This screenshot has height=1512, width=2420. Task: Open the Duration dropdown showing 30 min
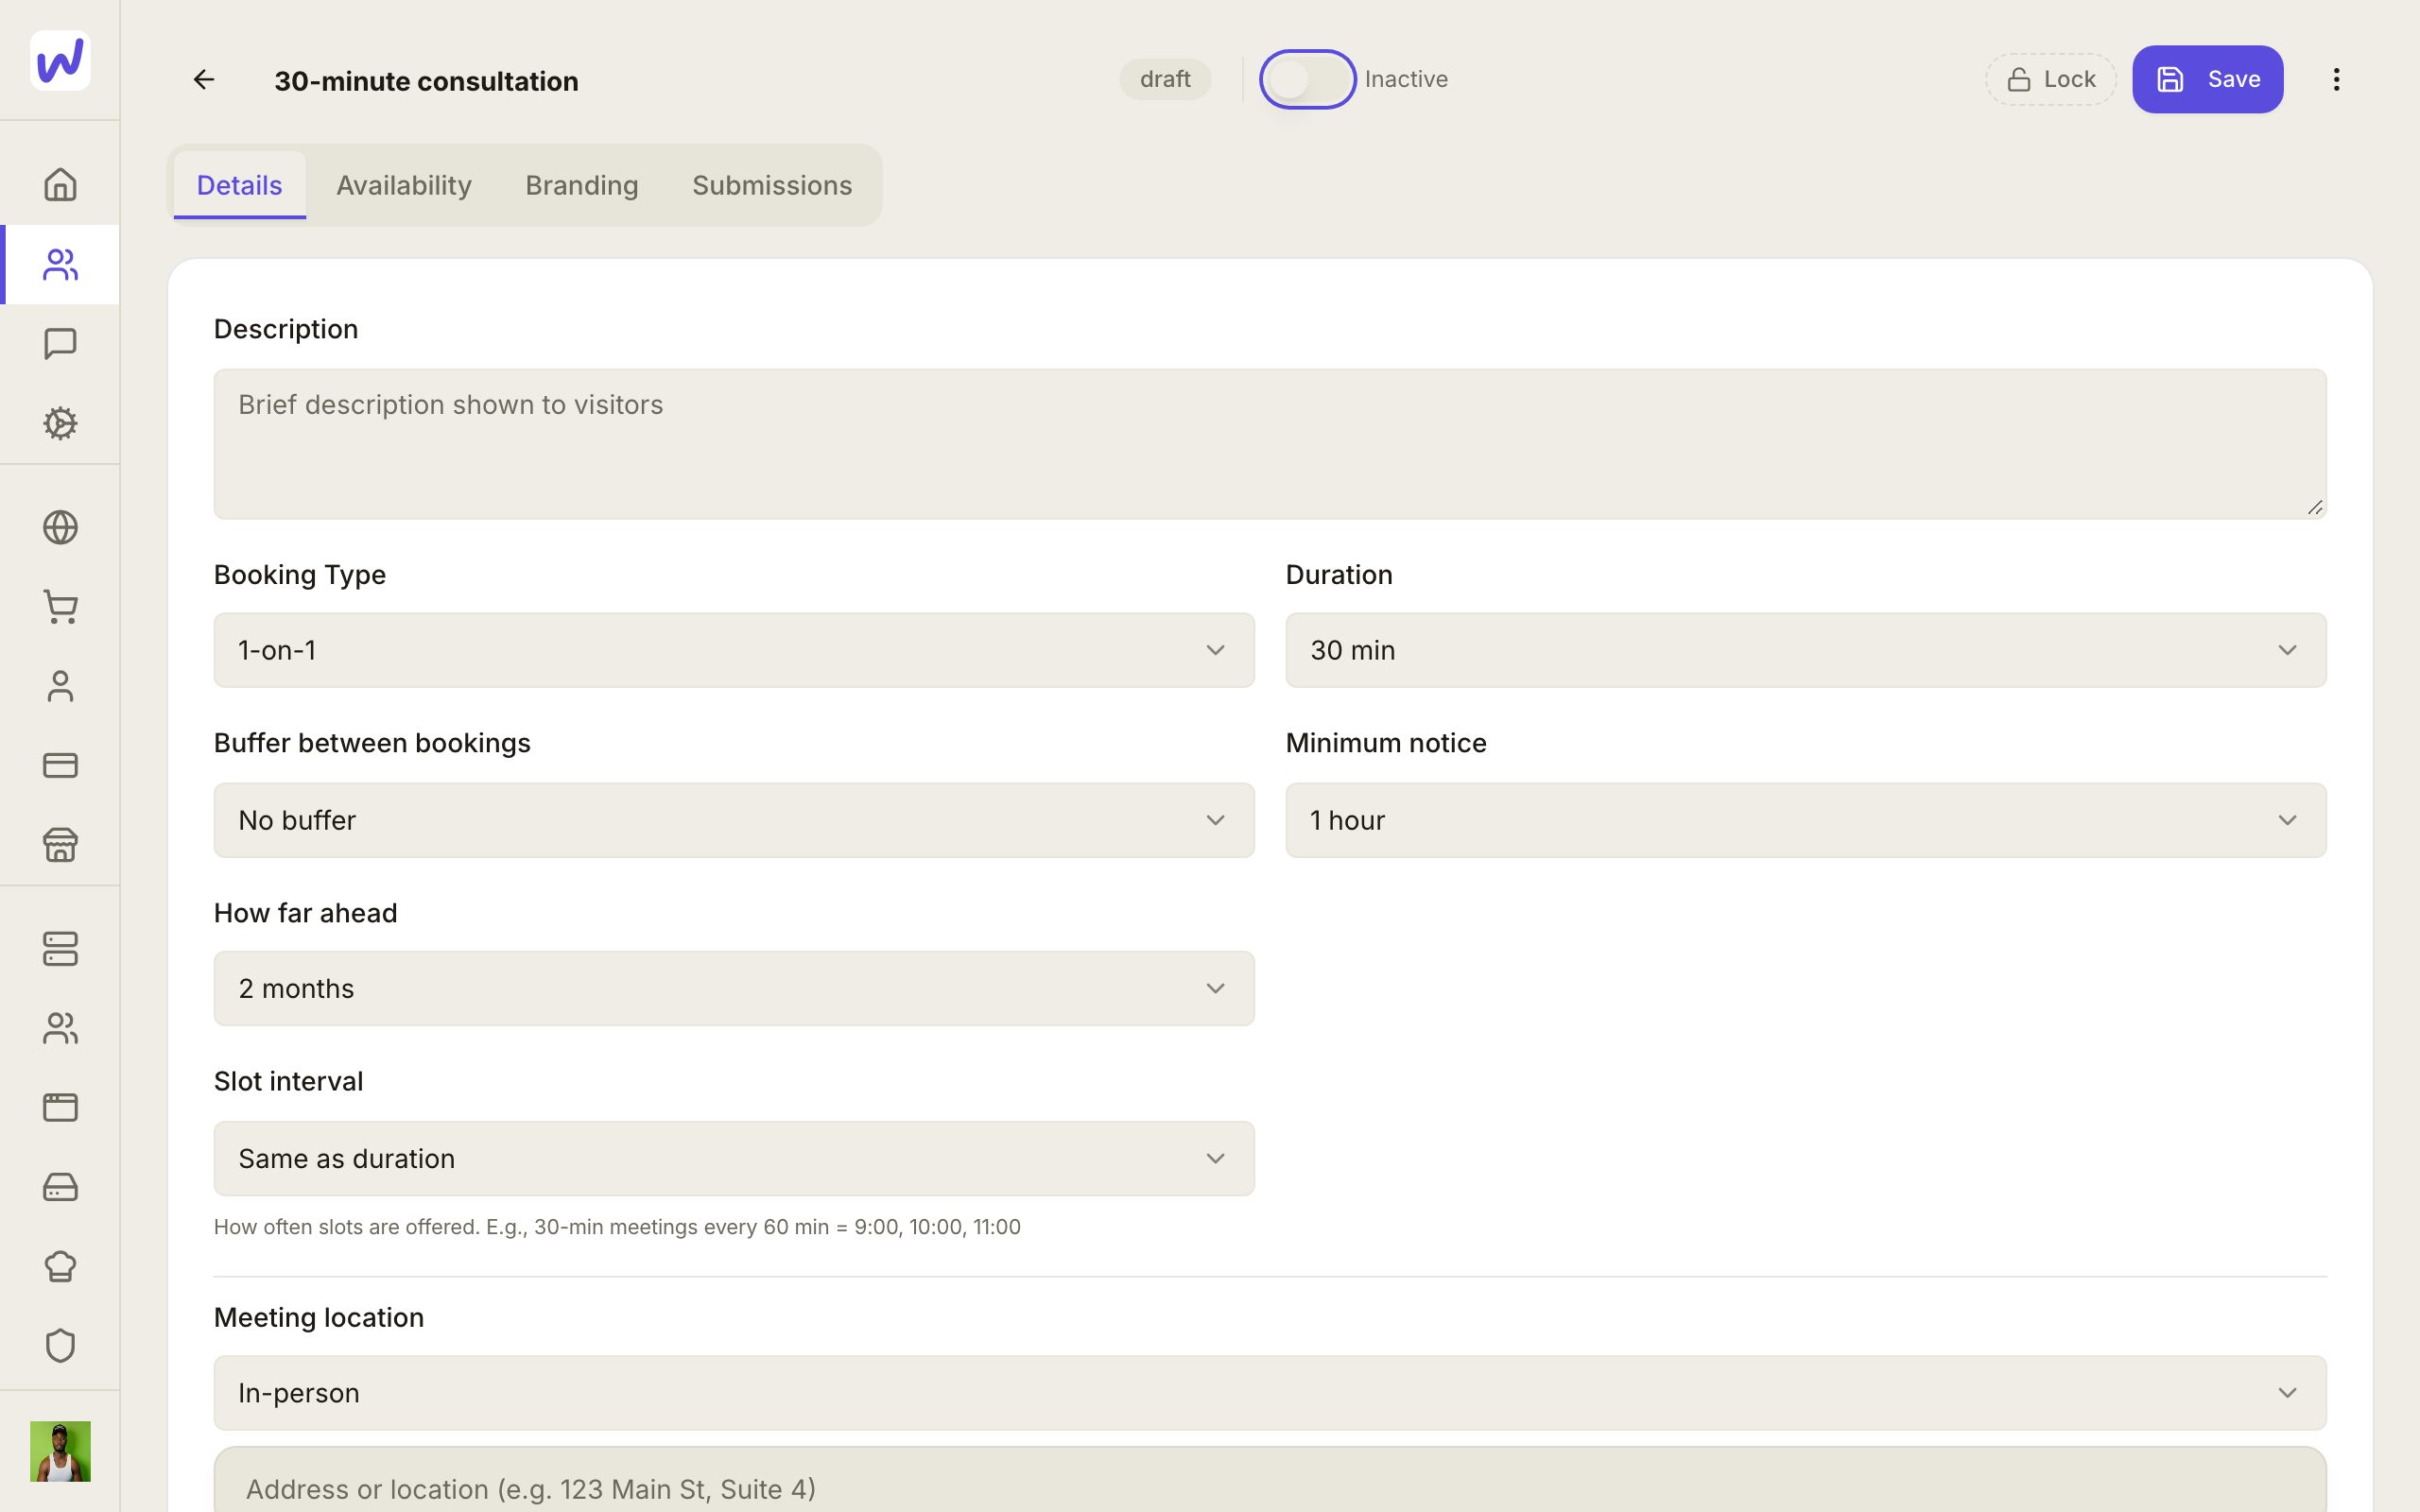click(x=1806, y=650)
